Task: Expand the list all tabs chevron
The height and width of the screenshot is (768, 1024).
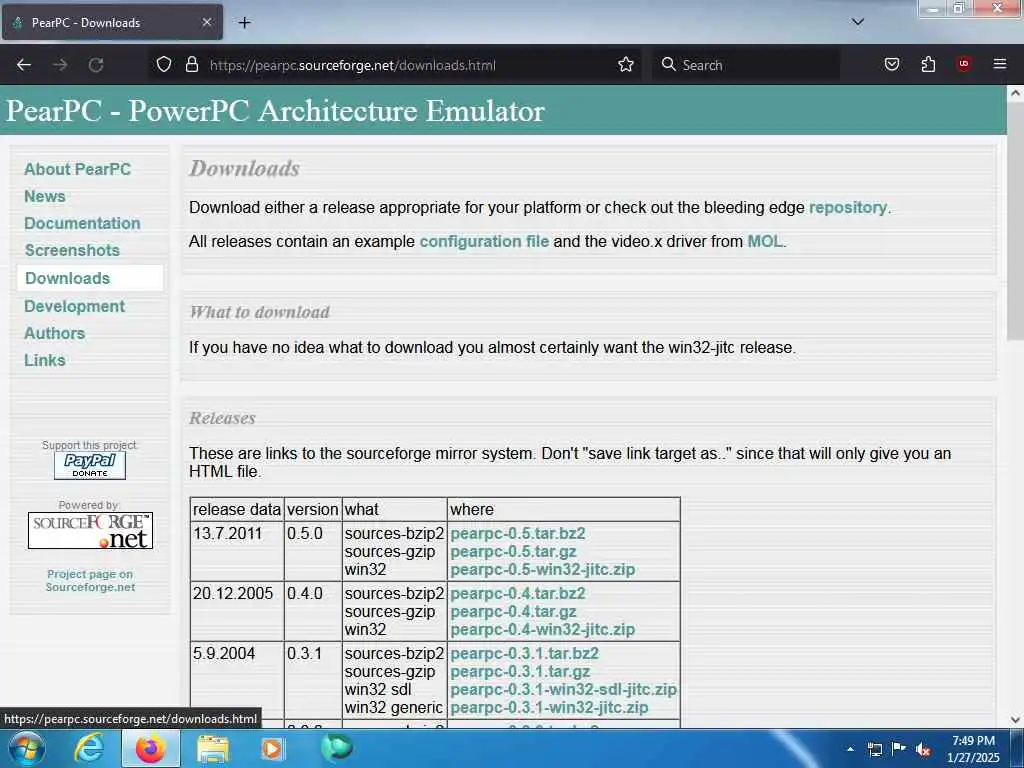Action: pyautogui.click(x=857, y=22)
